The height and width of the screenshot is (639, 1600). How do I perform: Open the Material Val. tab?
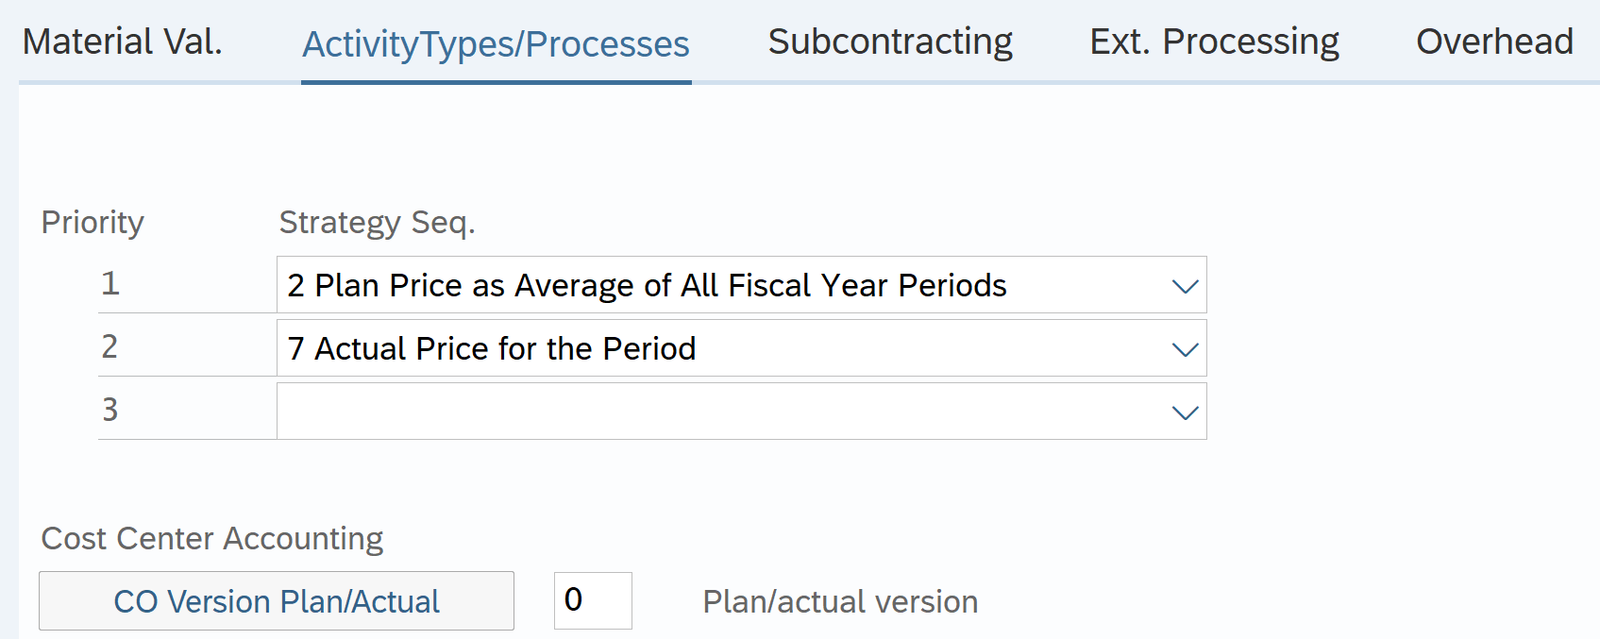pos(122,42)
